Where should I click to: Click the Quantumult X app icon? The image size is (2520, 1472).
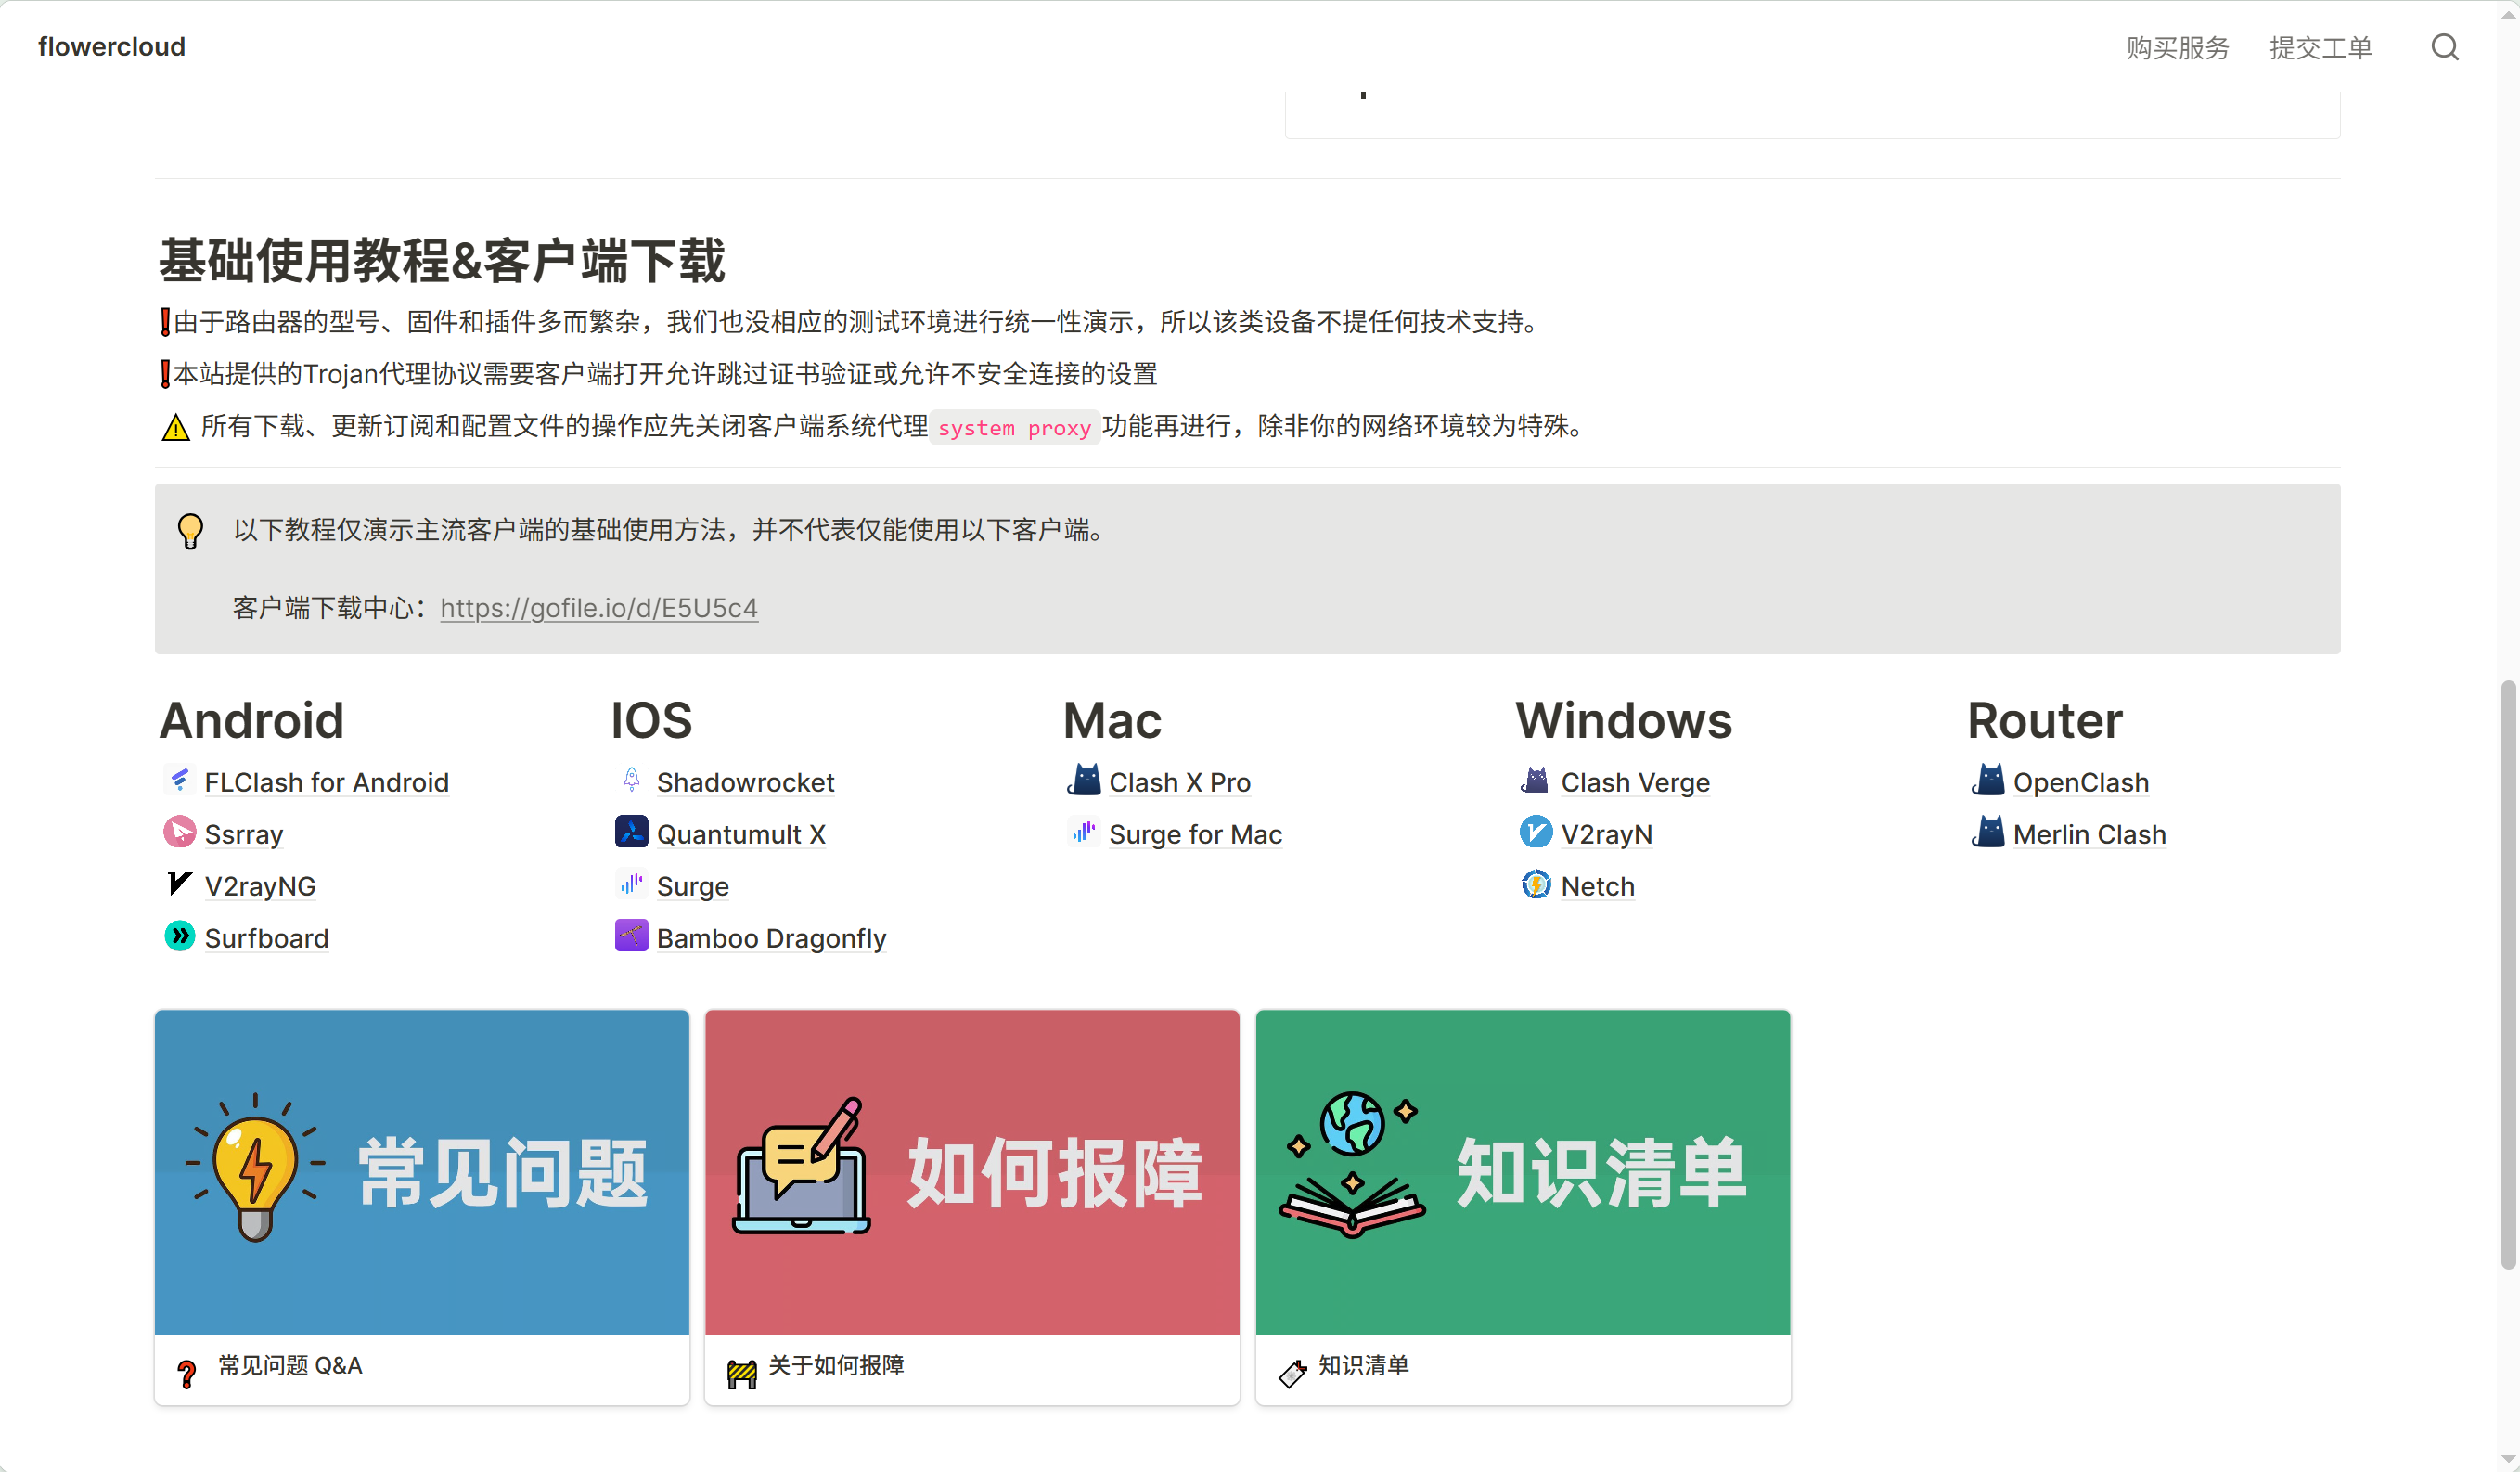pyautogui.click(x=631, y=832)
